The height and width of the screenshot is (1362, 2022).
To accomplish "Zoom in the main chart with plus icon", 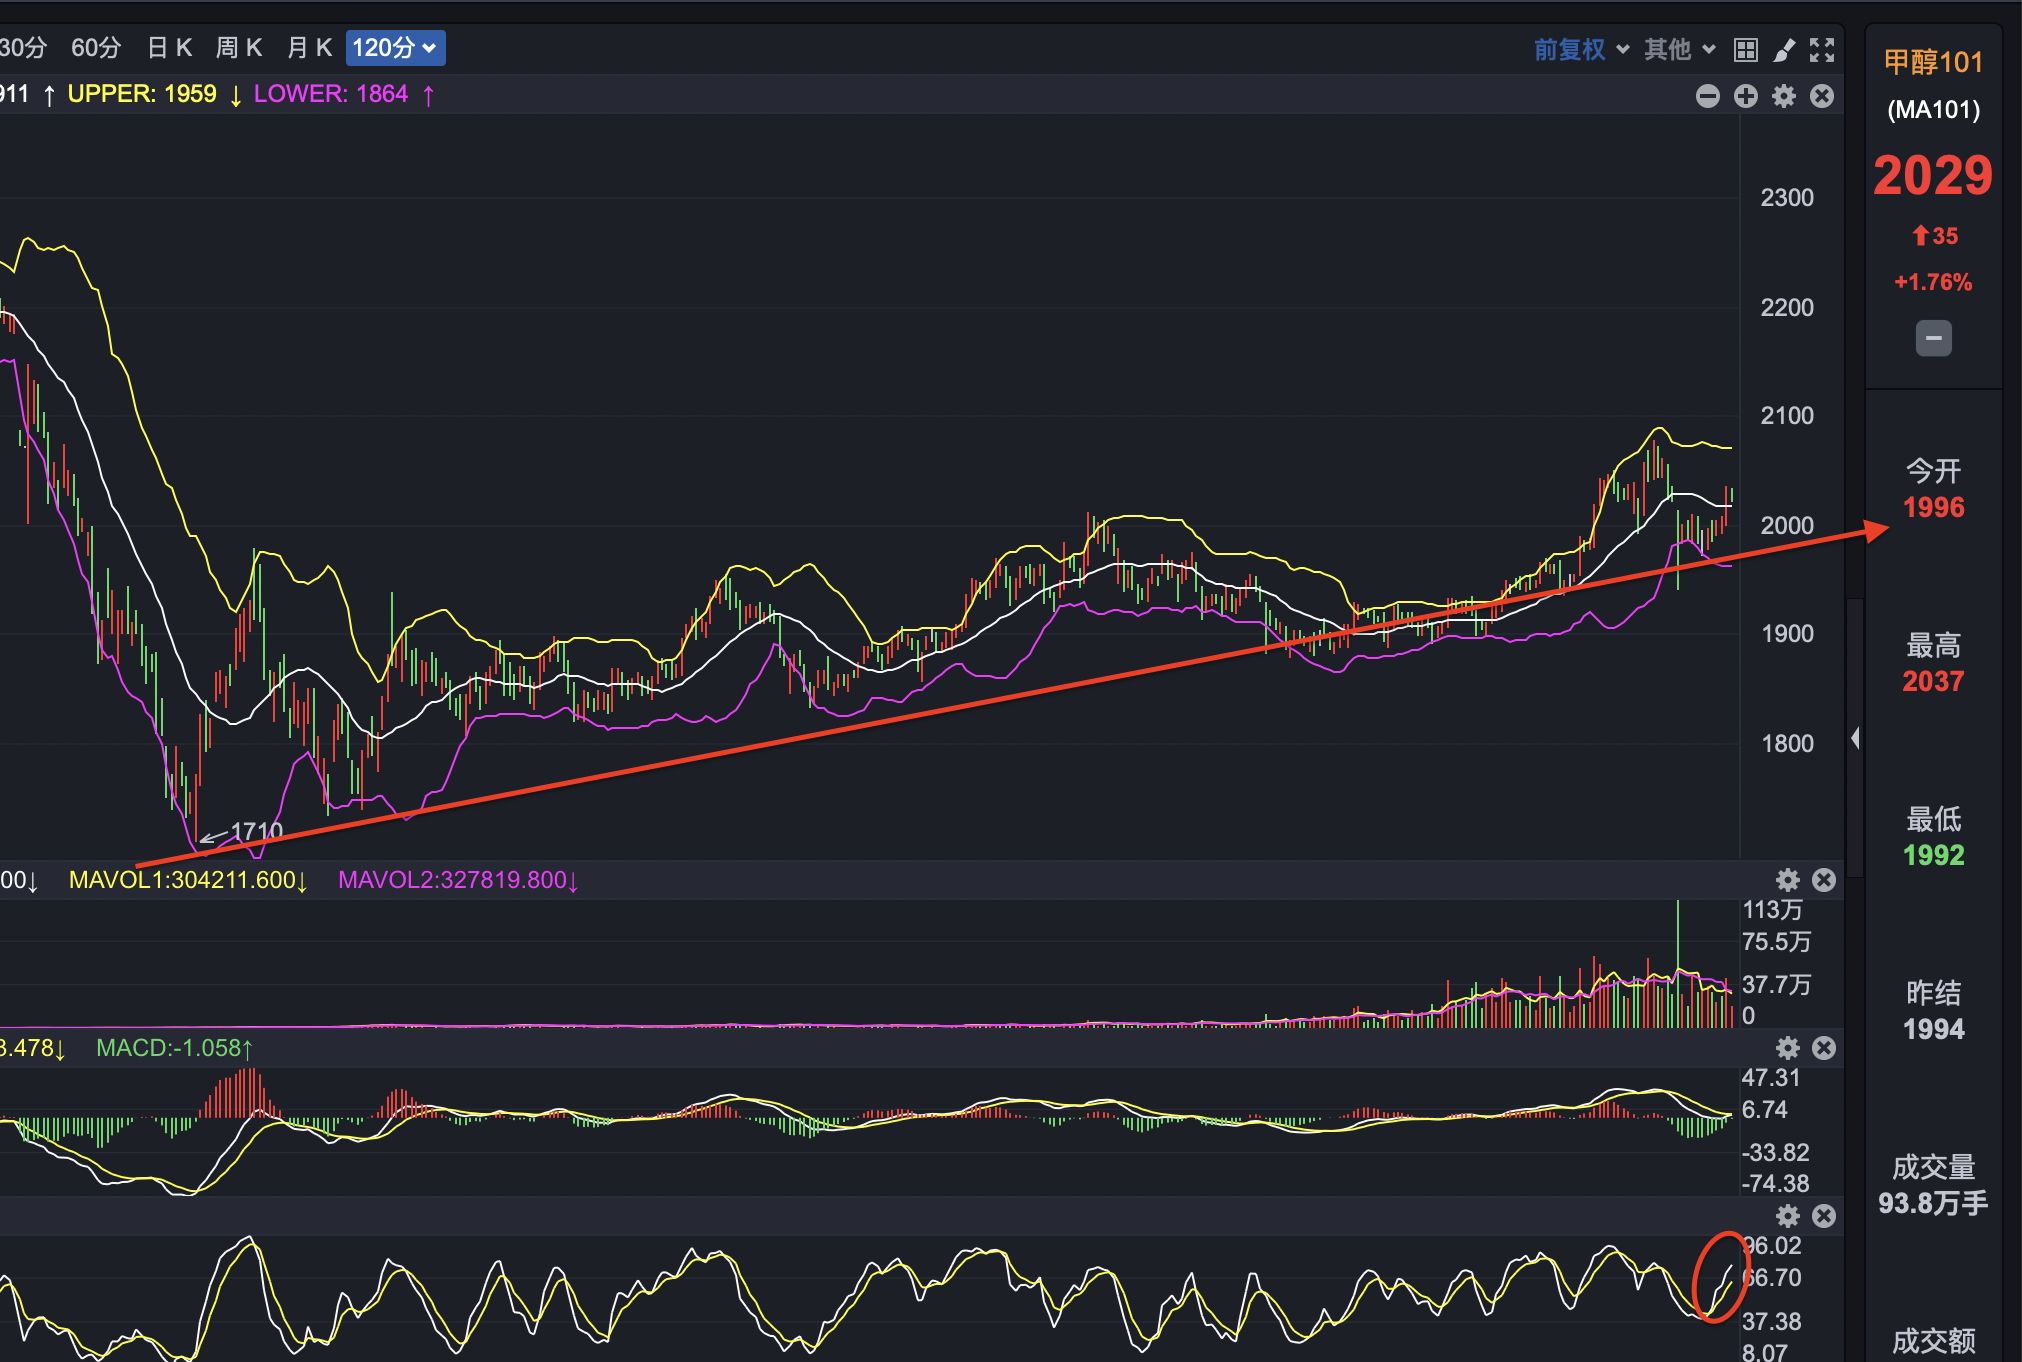I will 1746,96.
